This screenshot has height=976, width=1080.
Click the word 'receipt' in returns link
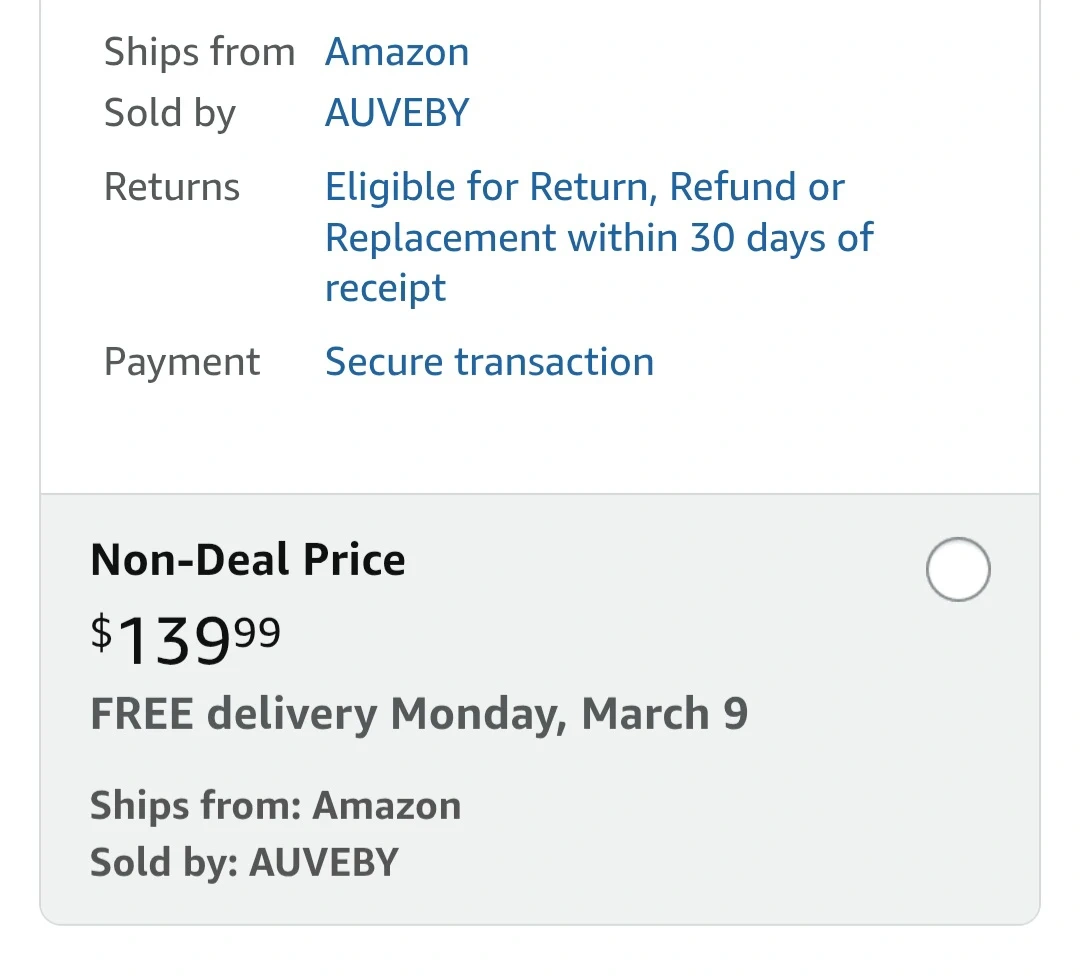click(x=385, y=288)
